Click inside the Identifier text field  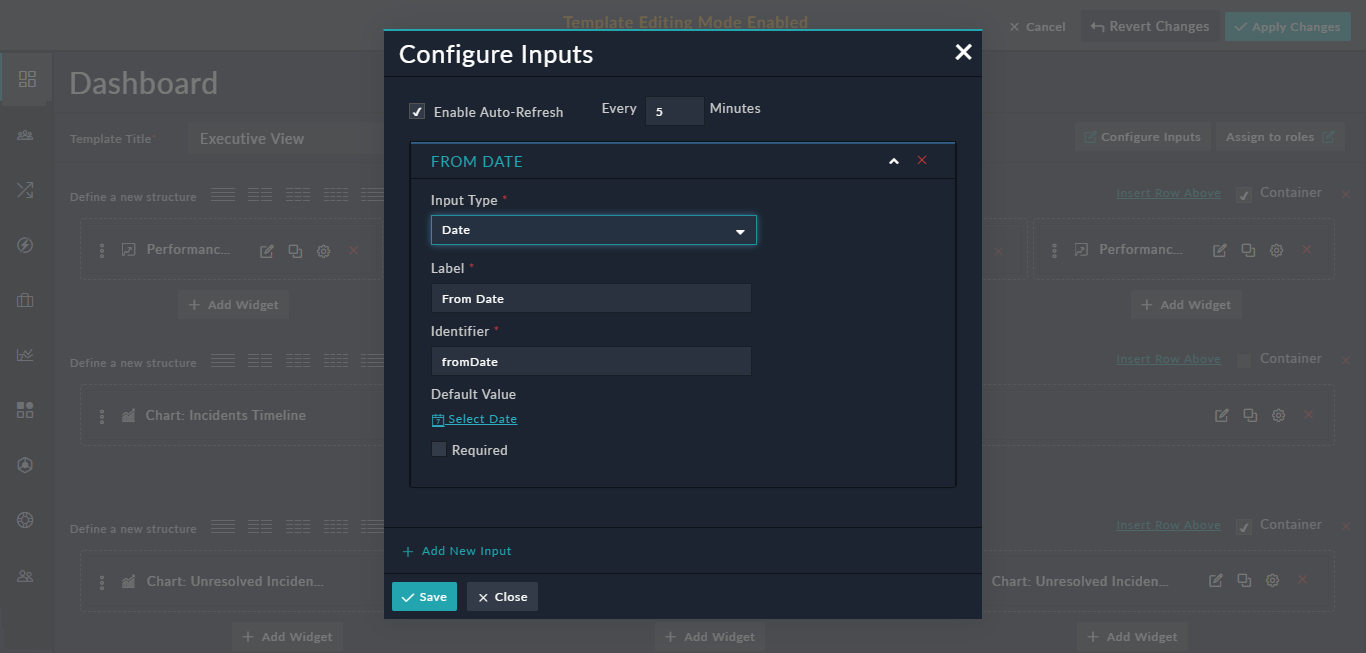590,361
